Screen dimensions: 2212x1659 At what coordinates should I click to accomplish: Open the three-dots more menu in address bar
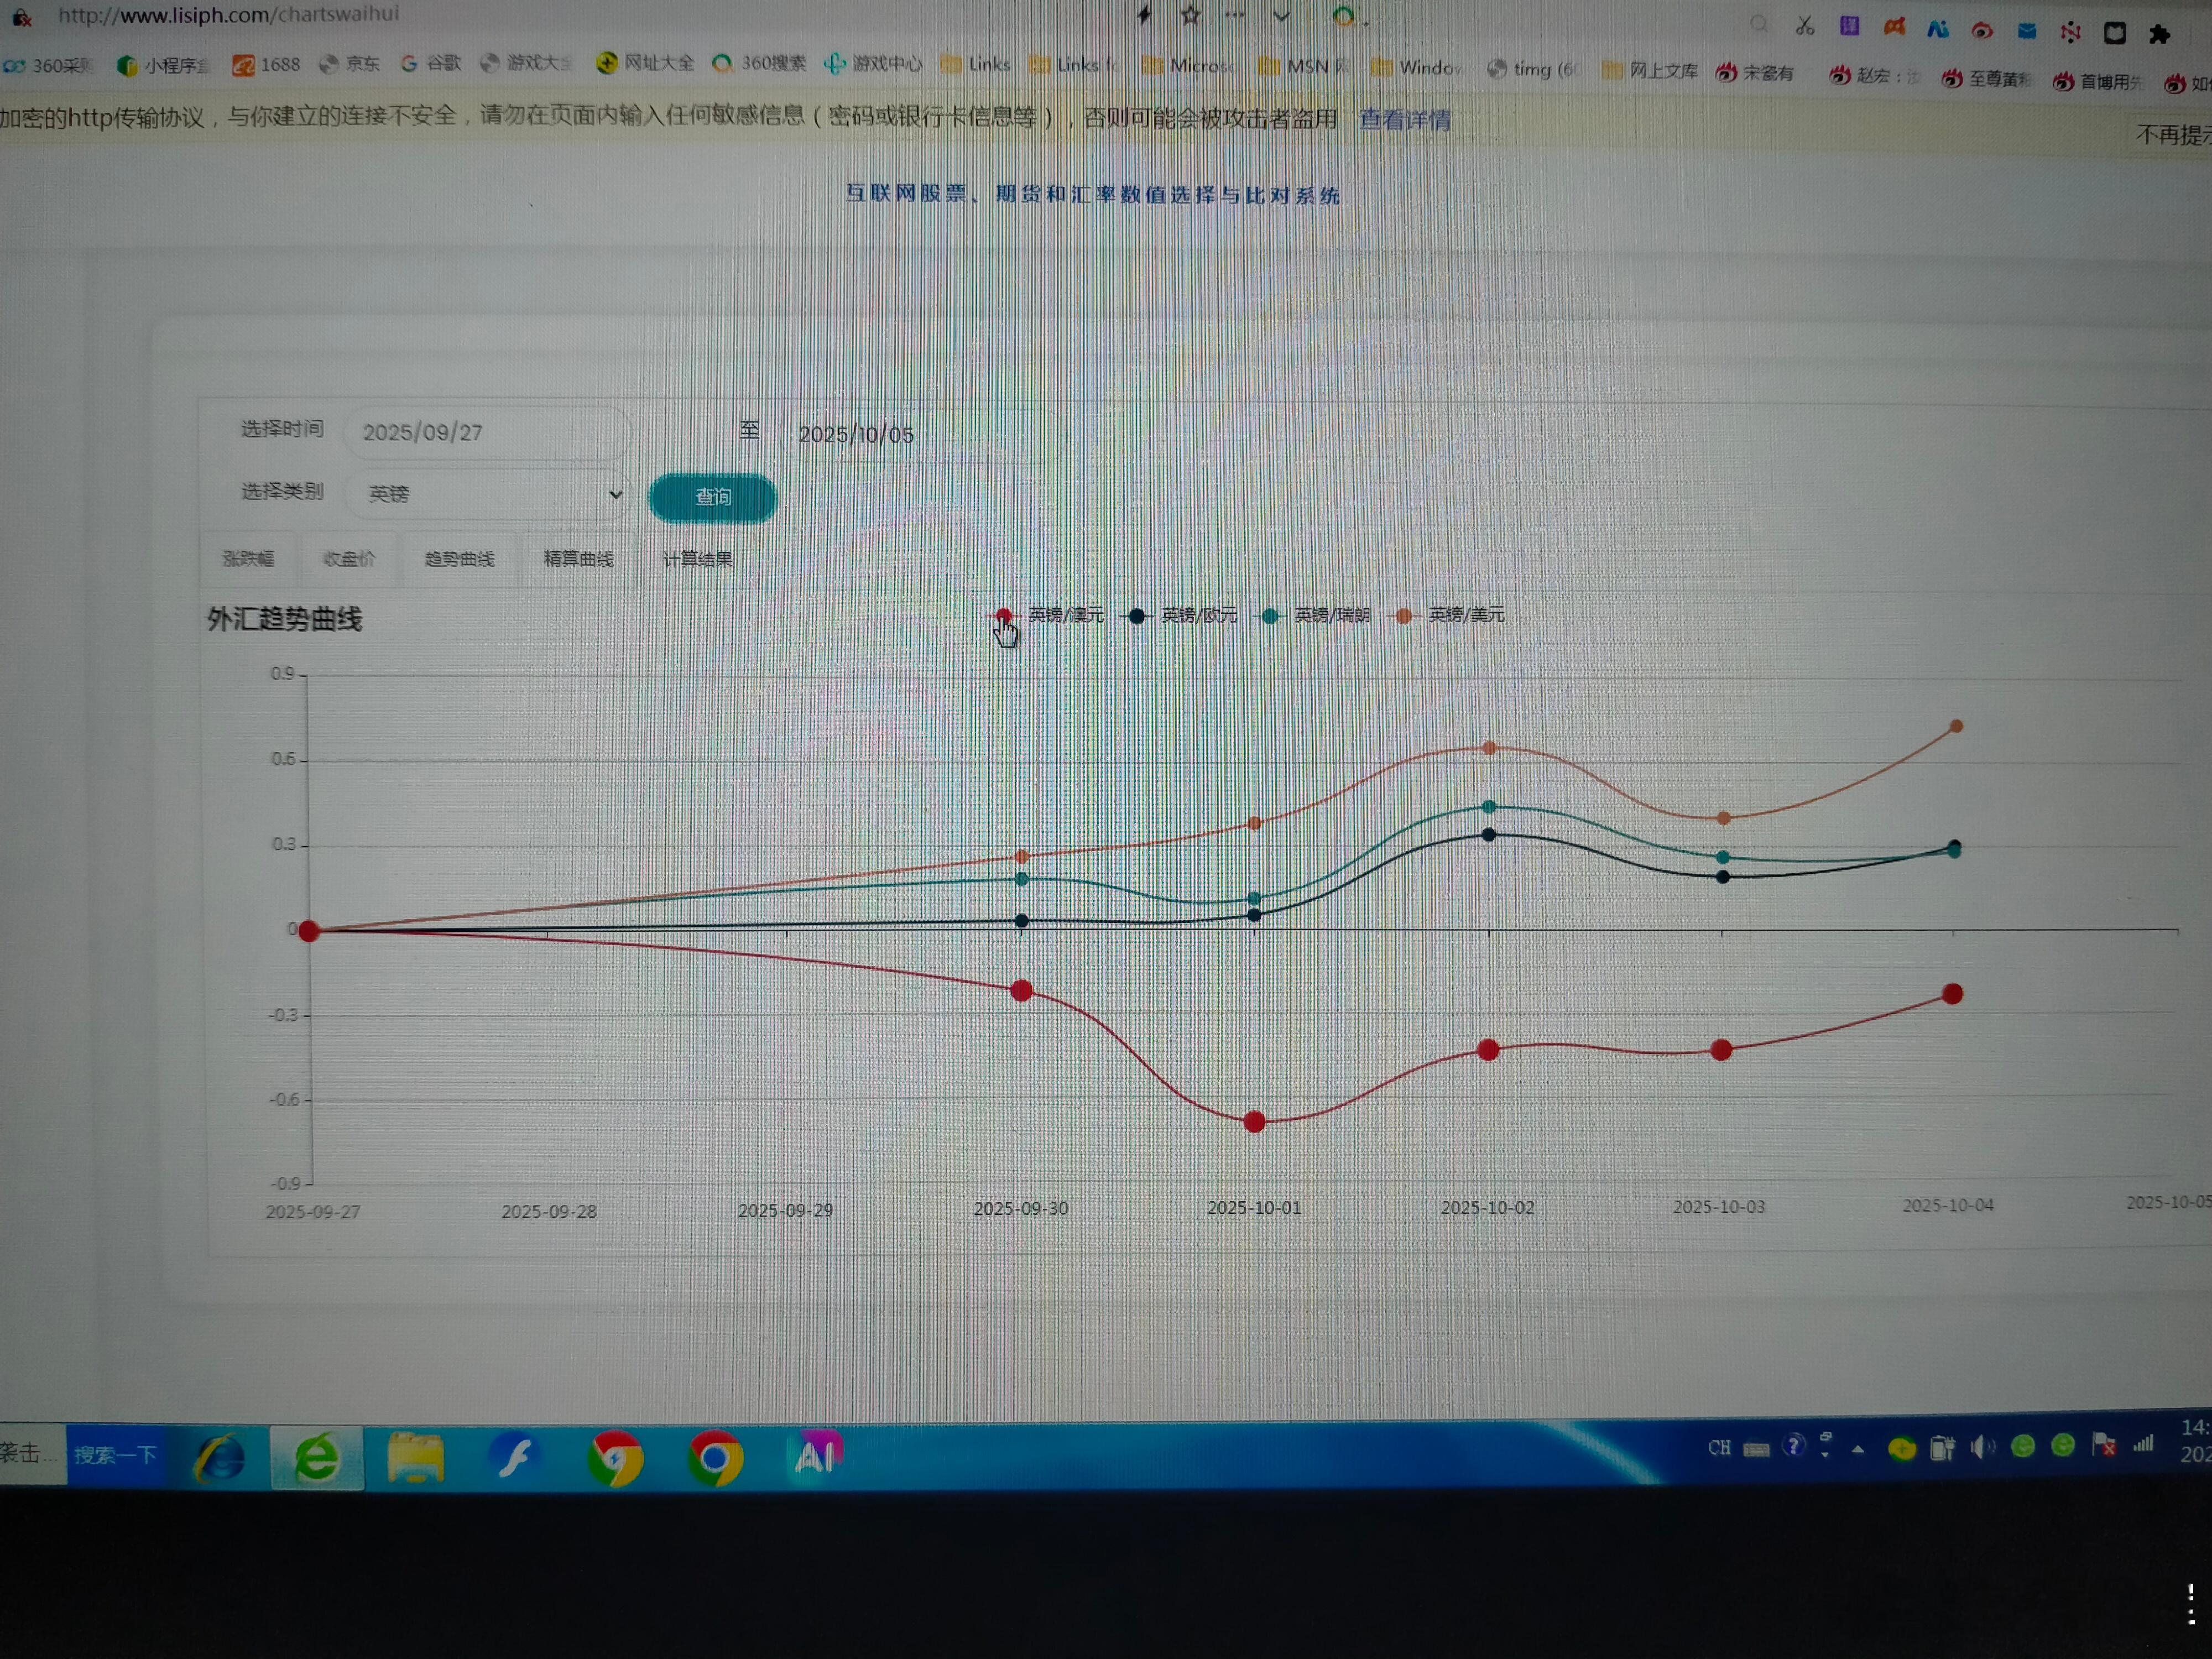click(1235, 15)
